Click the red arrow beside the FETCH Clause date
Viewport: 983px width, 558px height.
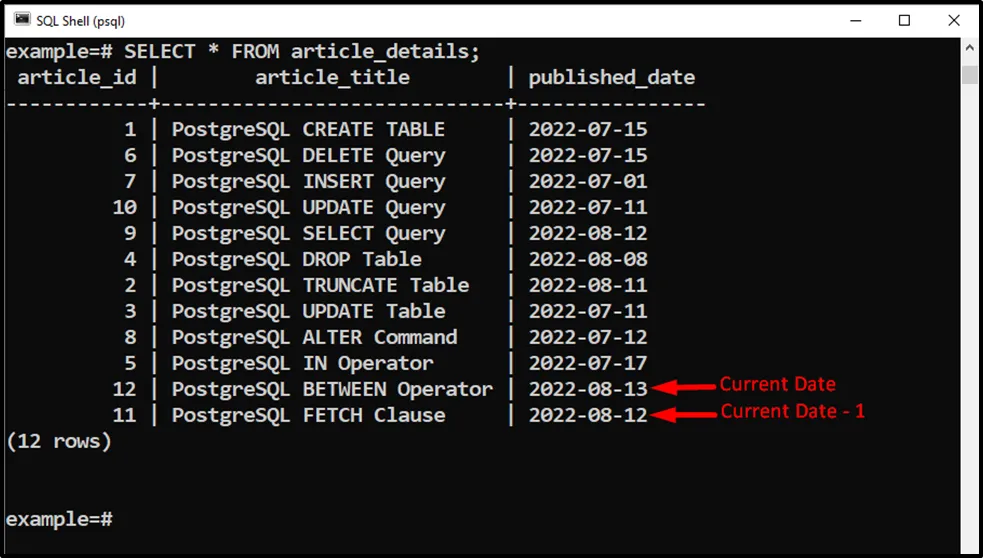tap(682, 415)
